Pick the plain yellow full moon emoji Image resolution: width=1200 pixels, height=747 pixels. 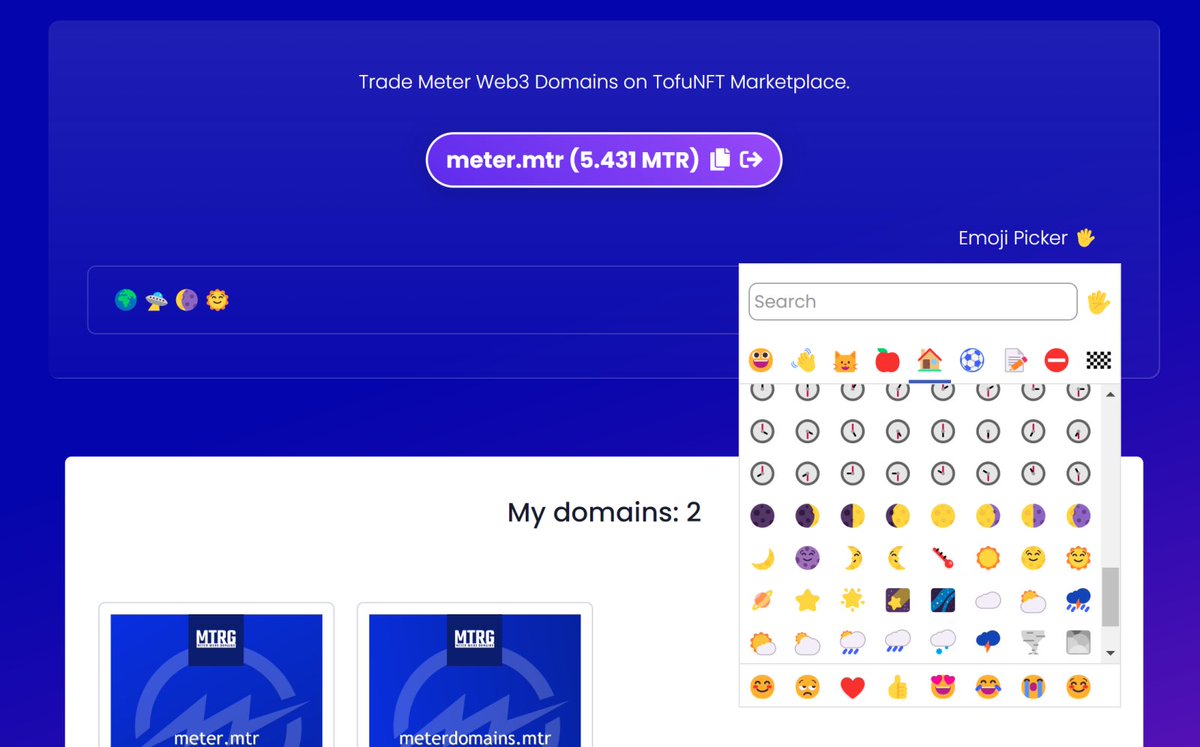943,516
